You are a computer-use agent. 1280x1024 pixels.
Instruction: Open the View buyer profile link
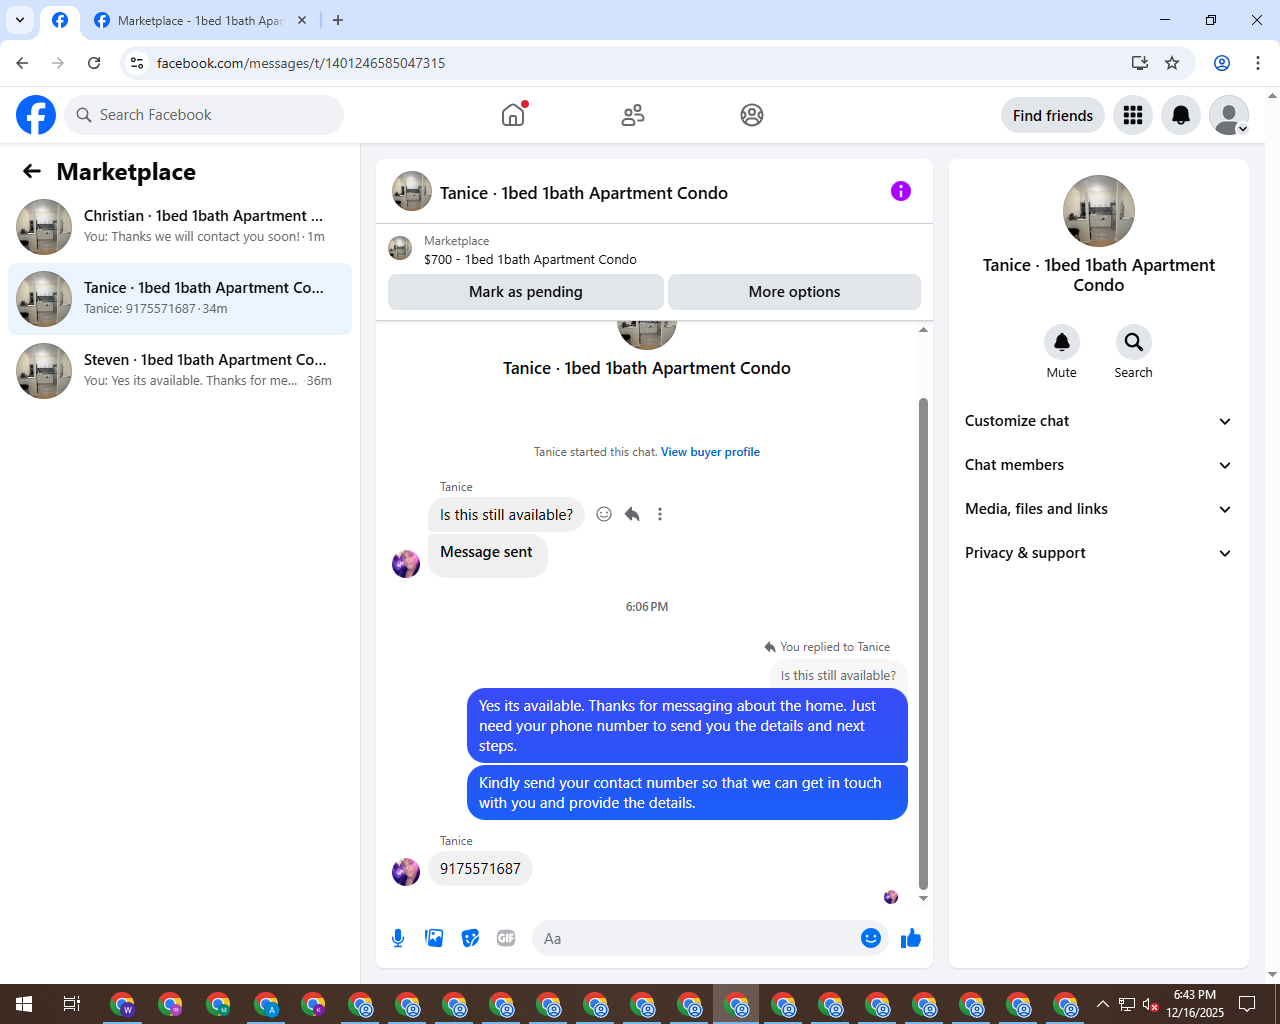[x=710, y=452]
